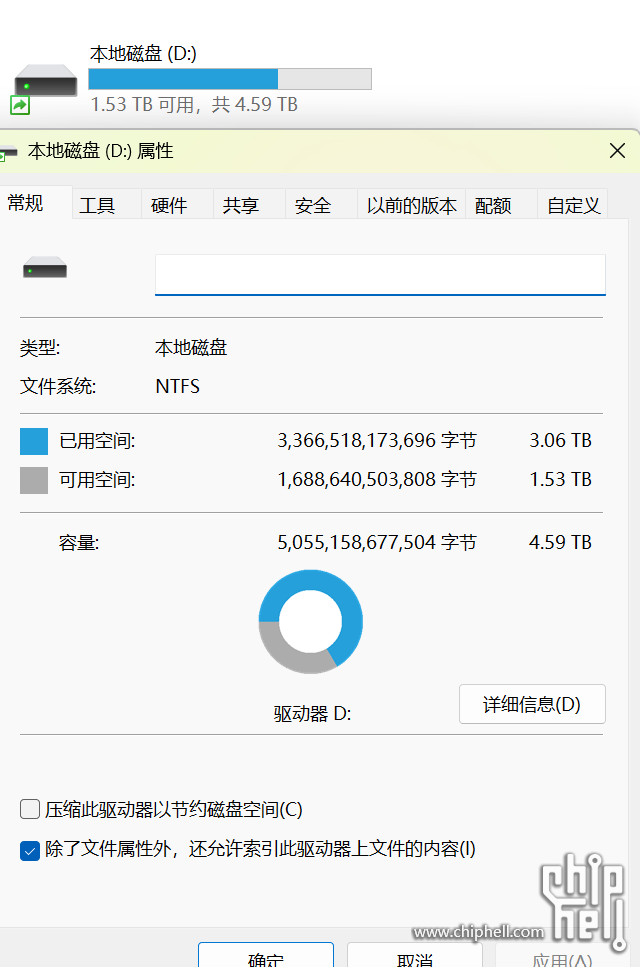The width and height of the screenshot is (640, 967).
Task: Click the D: drive capacity usage bar
Action: coord(230,79)
